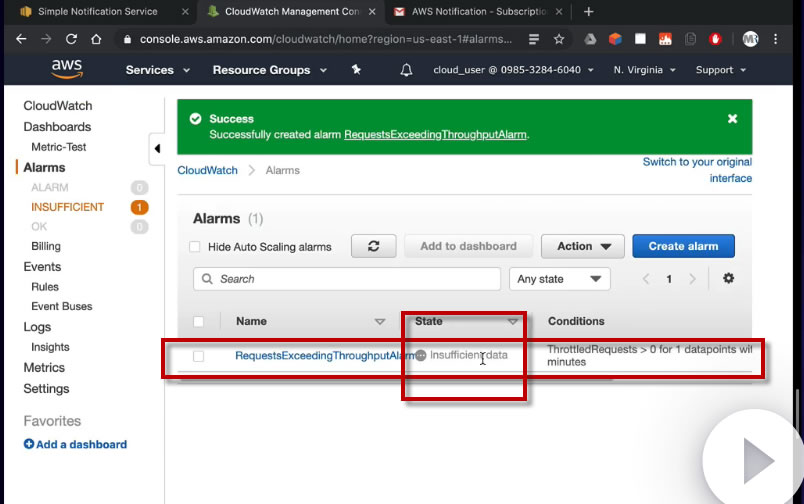Open a new browser tab with plus
Image resolution: width=804 pixels, height=504 pixels.
[x=588, y=12]
